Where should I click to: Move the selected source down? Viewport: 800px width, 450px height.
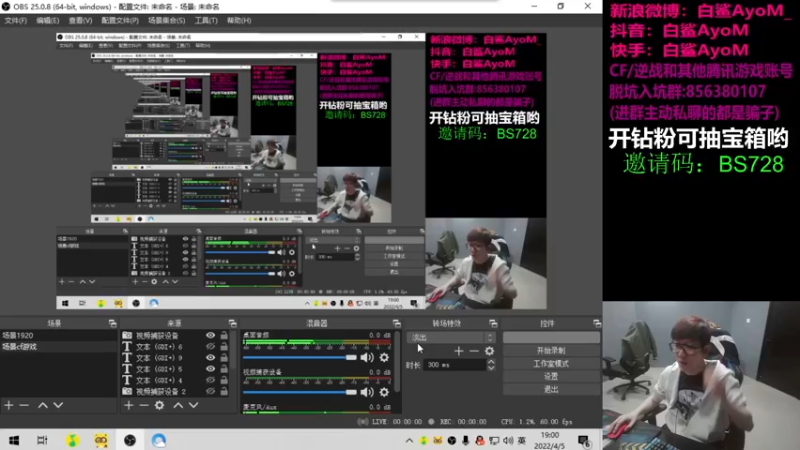coord(193,405)
